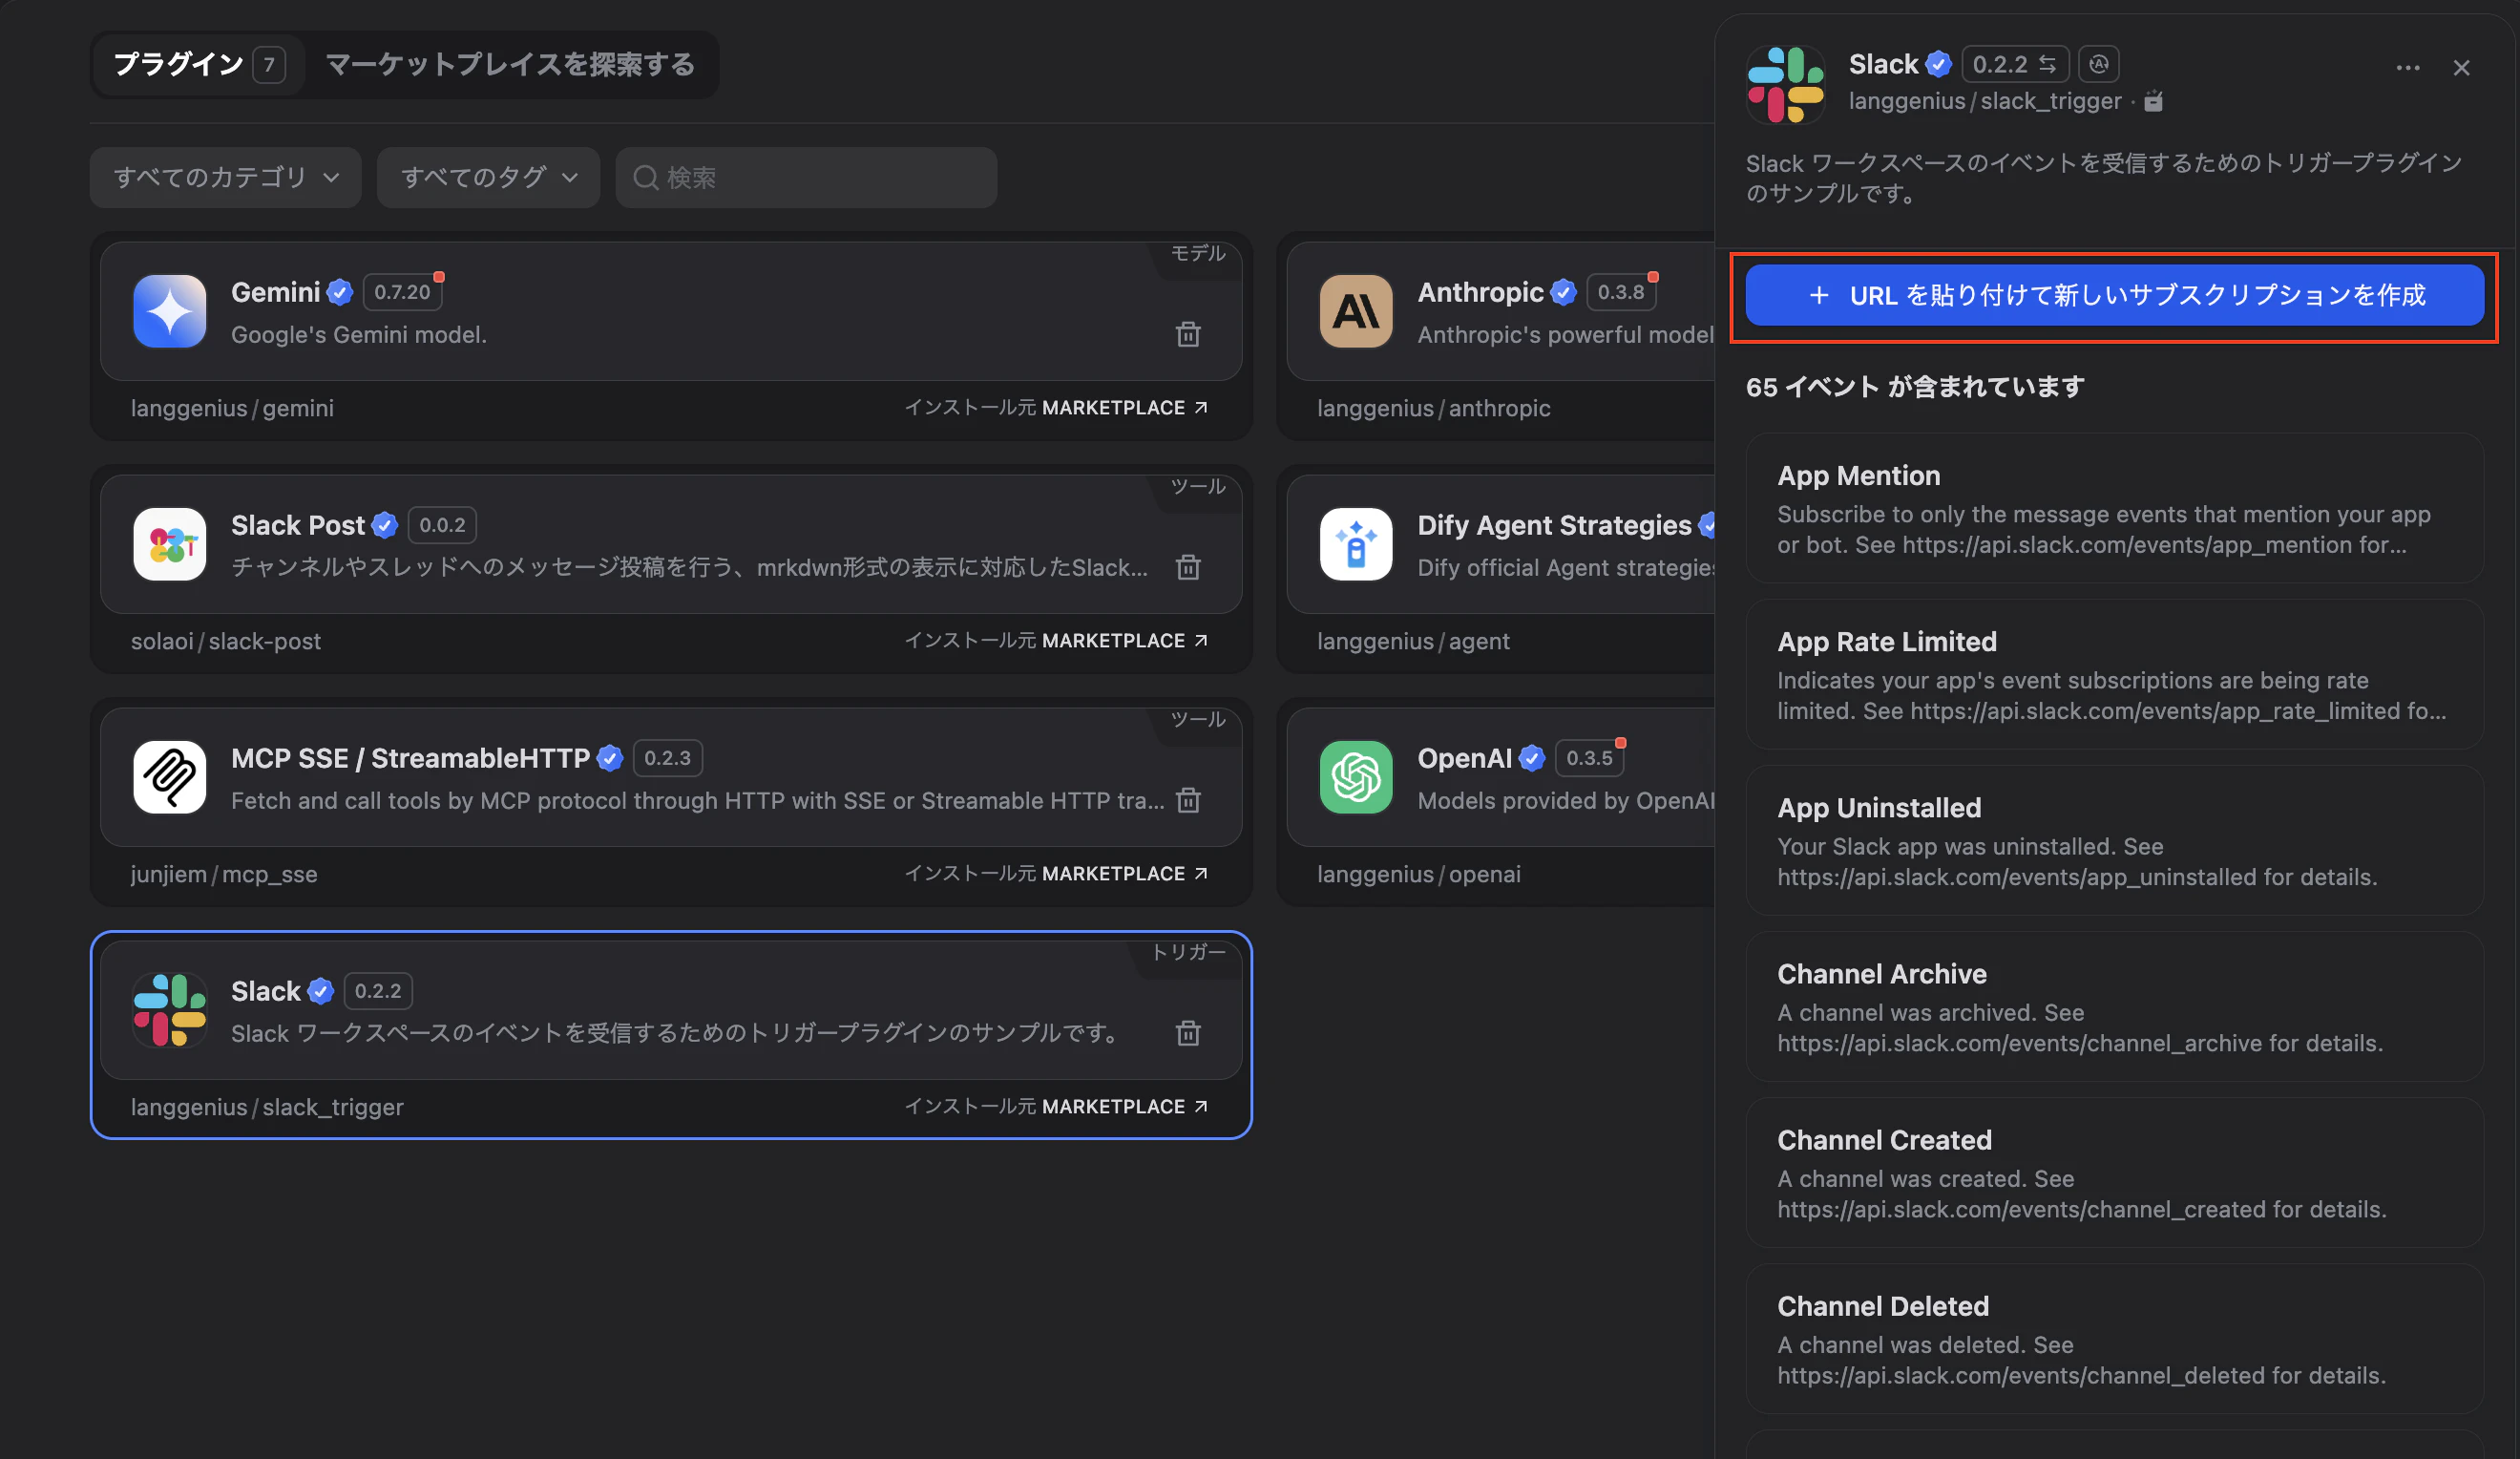Open the three-dot more options menu

2408,68
